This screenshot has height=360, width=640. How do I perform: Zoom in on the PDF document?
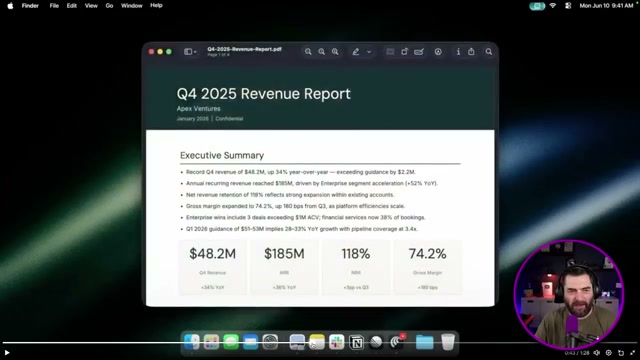tap(335, 52)
